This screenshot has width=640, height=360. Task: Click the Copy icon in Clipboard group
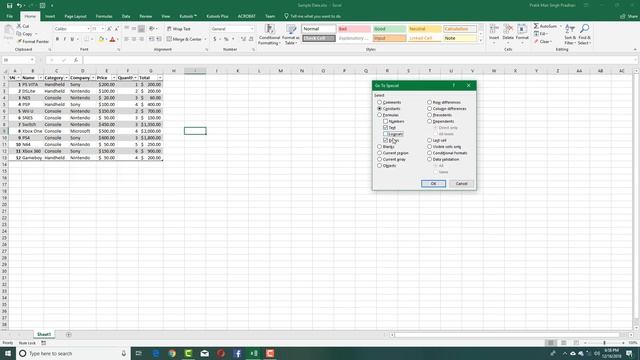(x=19, y=34)
